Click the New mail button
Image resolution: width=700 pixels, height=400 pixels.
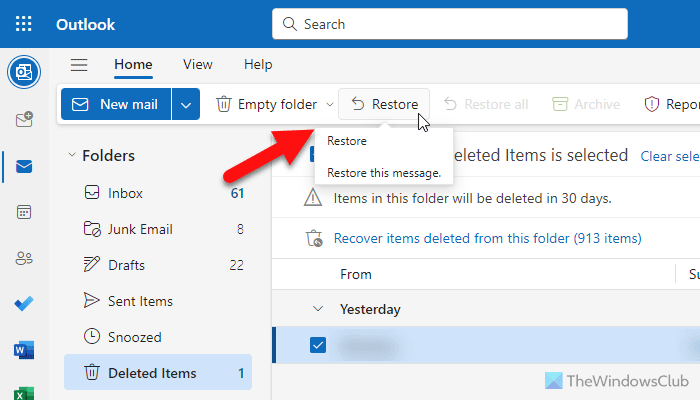[x=116, y=104]
